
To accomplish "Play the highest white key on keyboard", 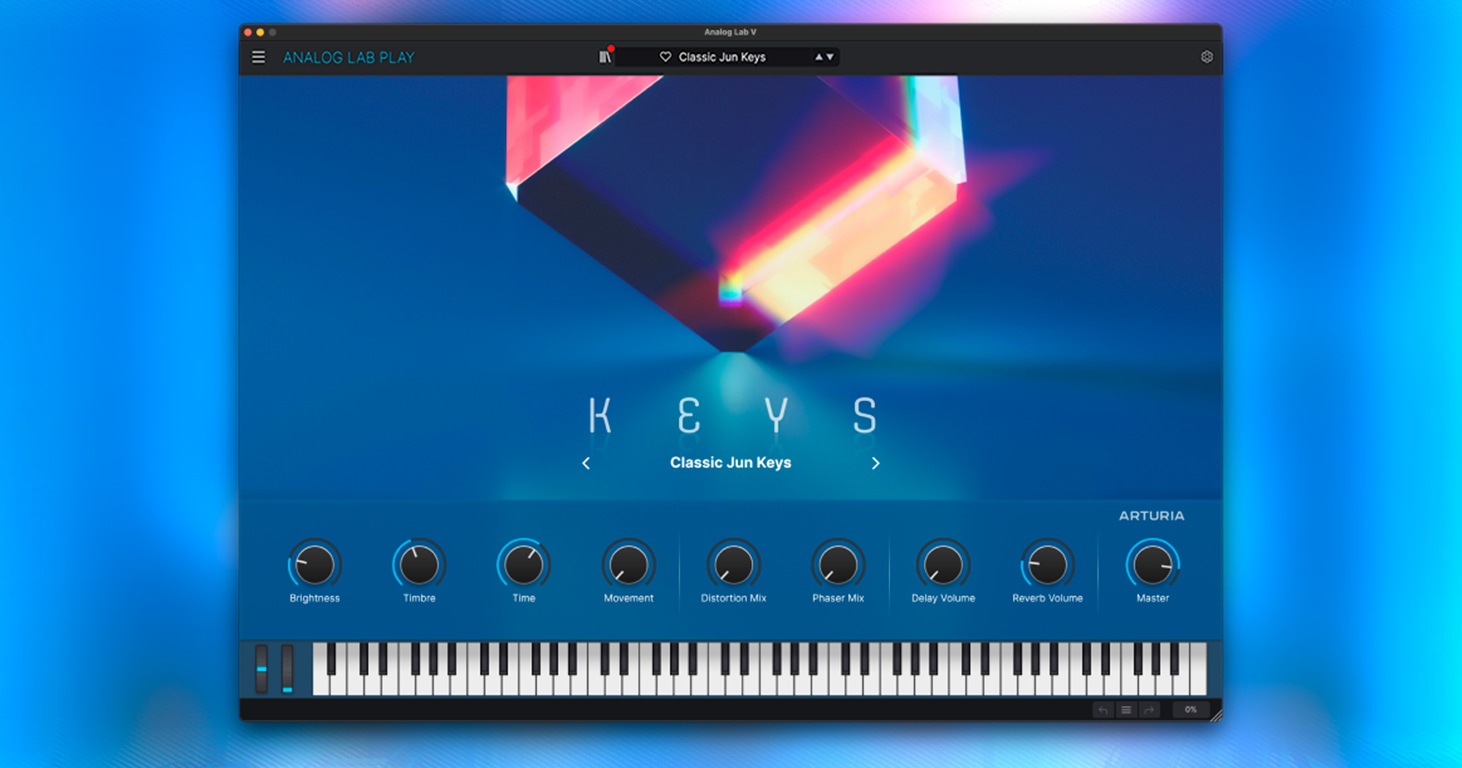I will pos(1198,669).
